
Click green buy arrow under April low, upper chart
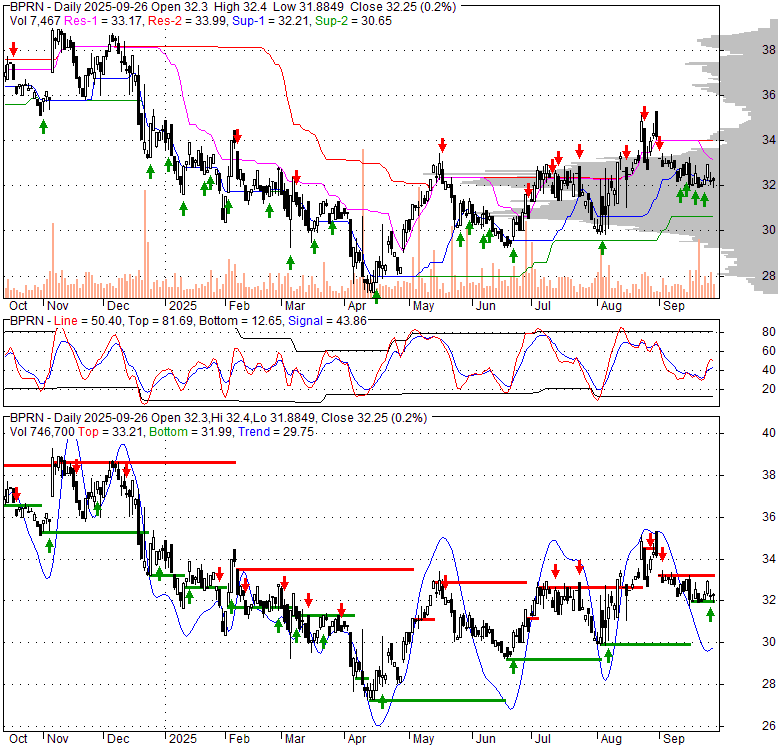(x=377, y=297)
